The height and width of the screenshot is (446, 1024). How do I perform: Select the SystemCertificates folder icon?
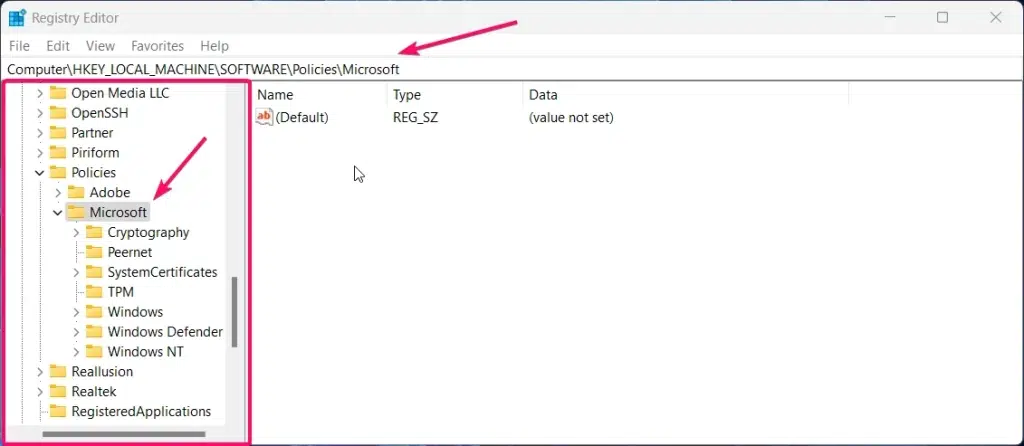coord(95,272)
